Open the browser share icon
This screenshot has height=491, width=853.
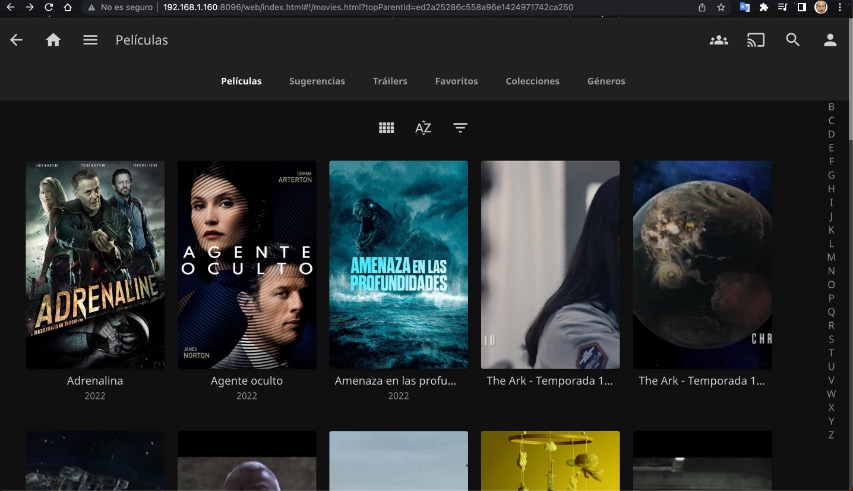pos(702,7)
